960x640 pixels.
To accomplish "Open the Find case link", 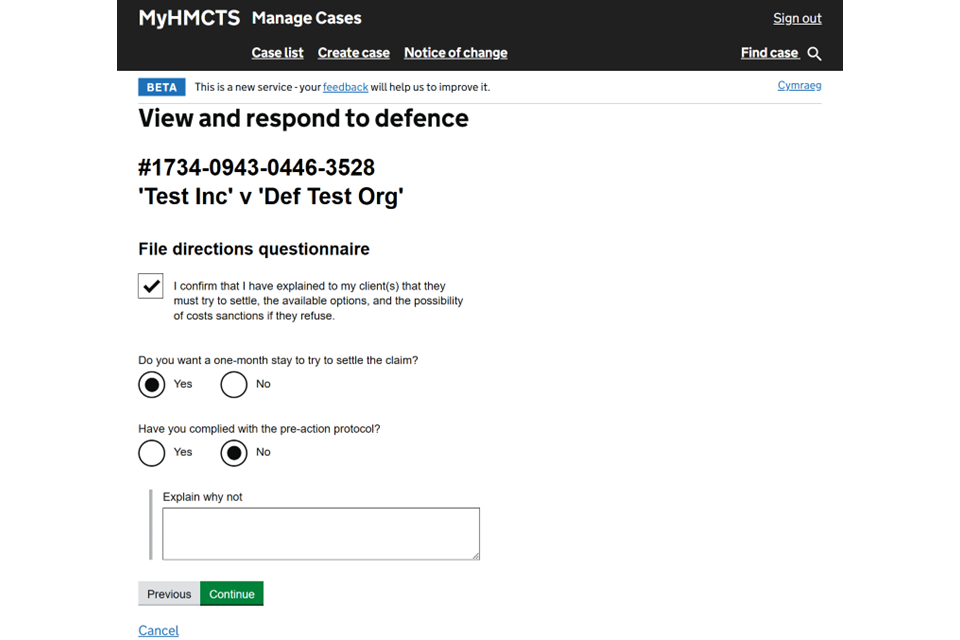I will (x=769, y=53).
